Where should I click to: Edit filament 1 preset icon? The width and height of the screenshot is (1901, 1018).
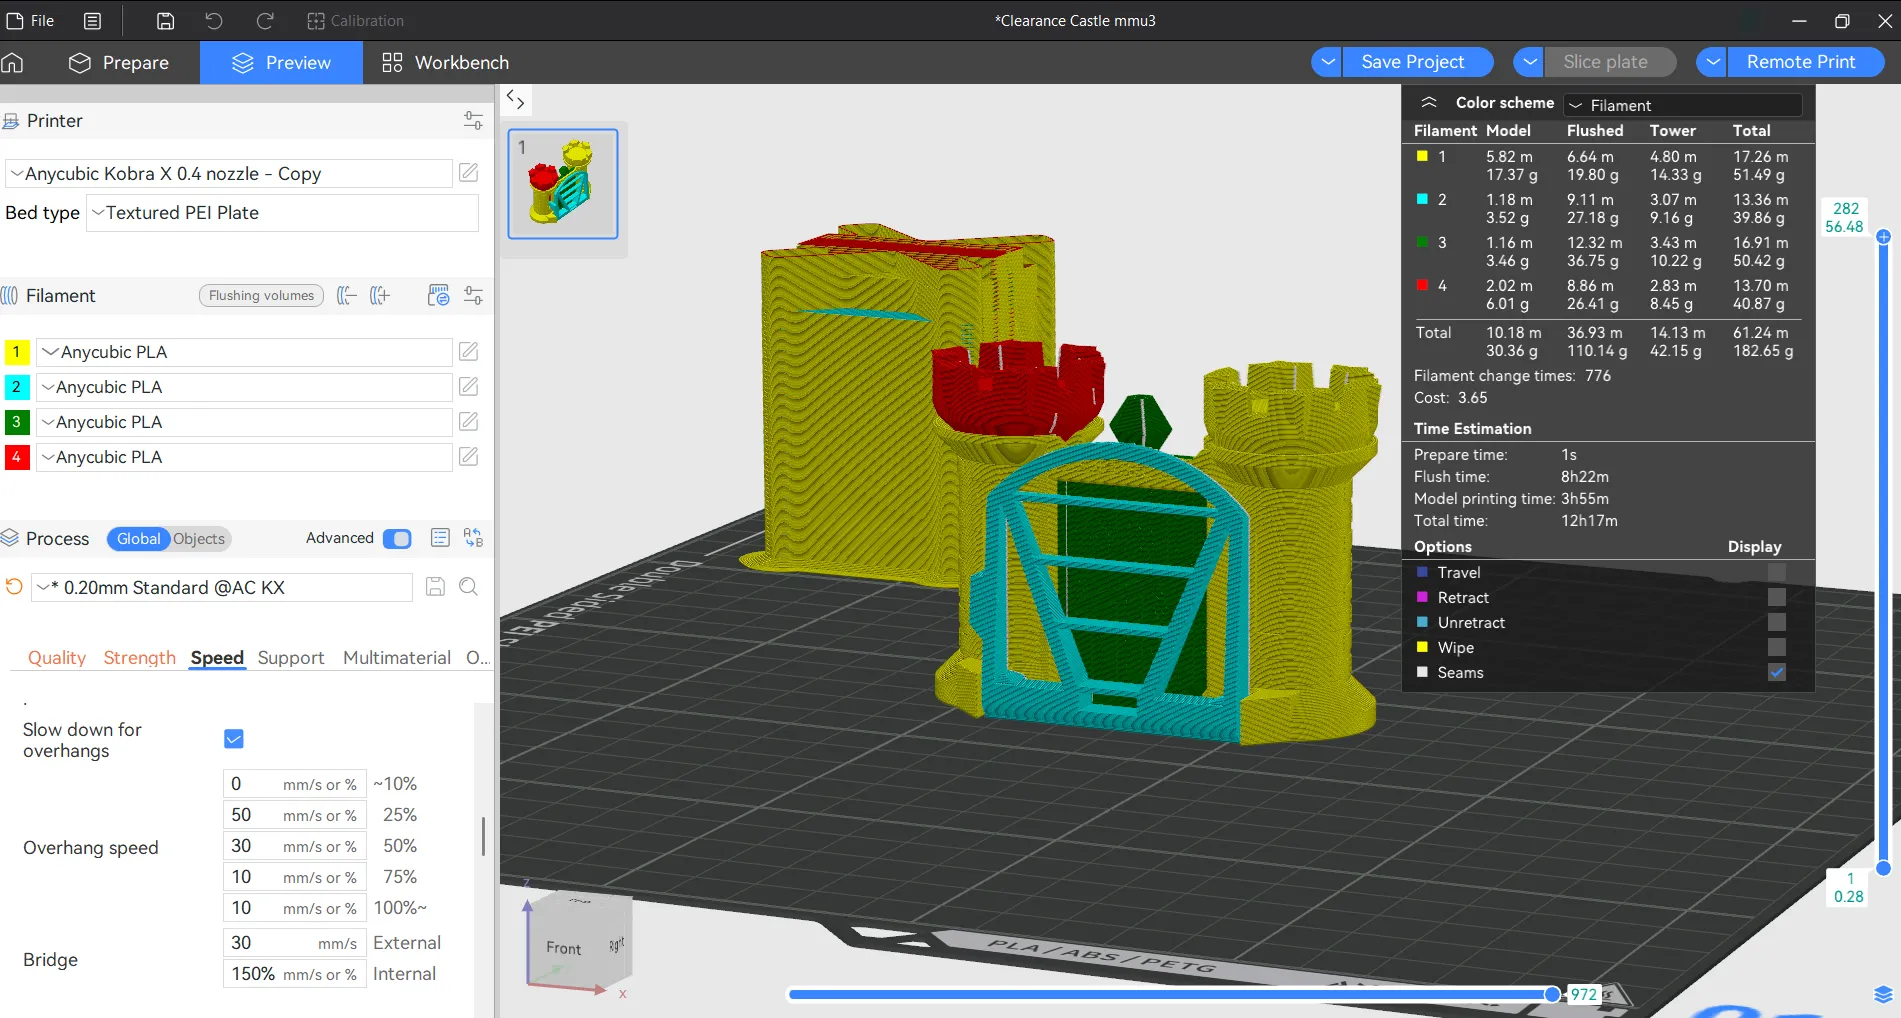[x=468, y=351]
